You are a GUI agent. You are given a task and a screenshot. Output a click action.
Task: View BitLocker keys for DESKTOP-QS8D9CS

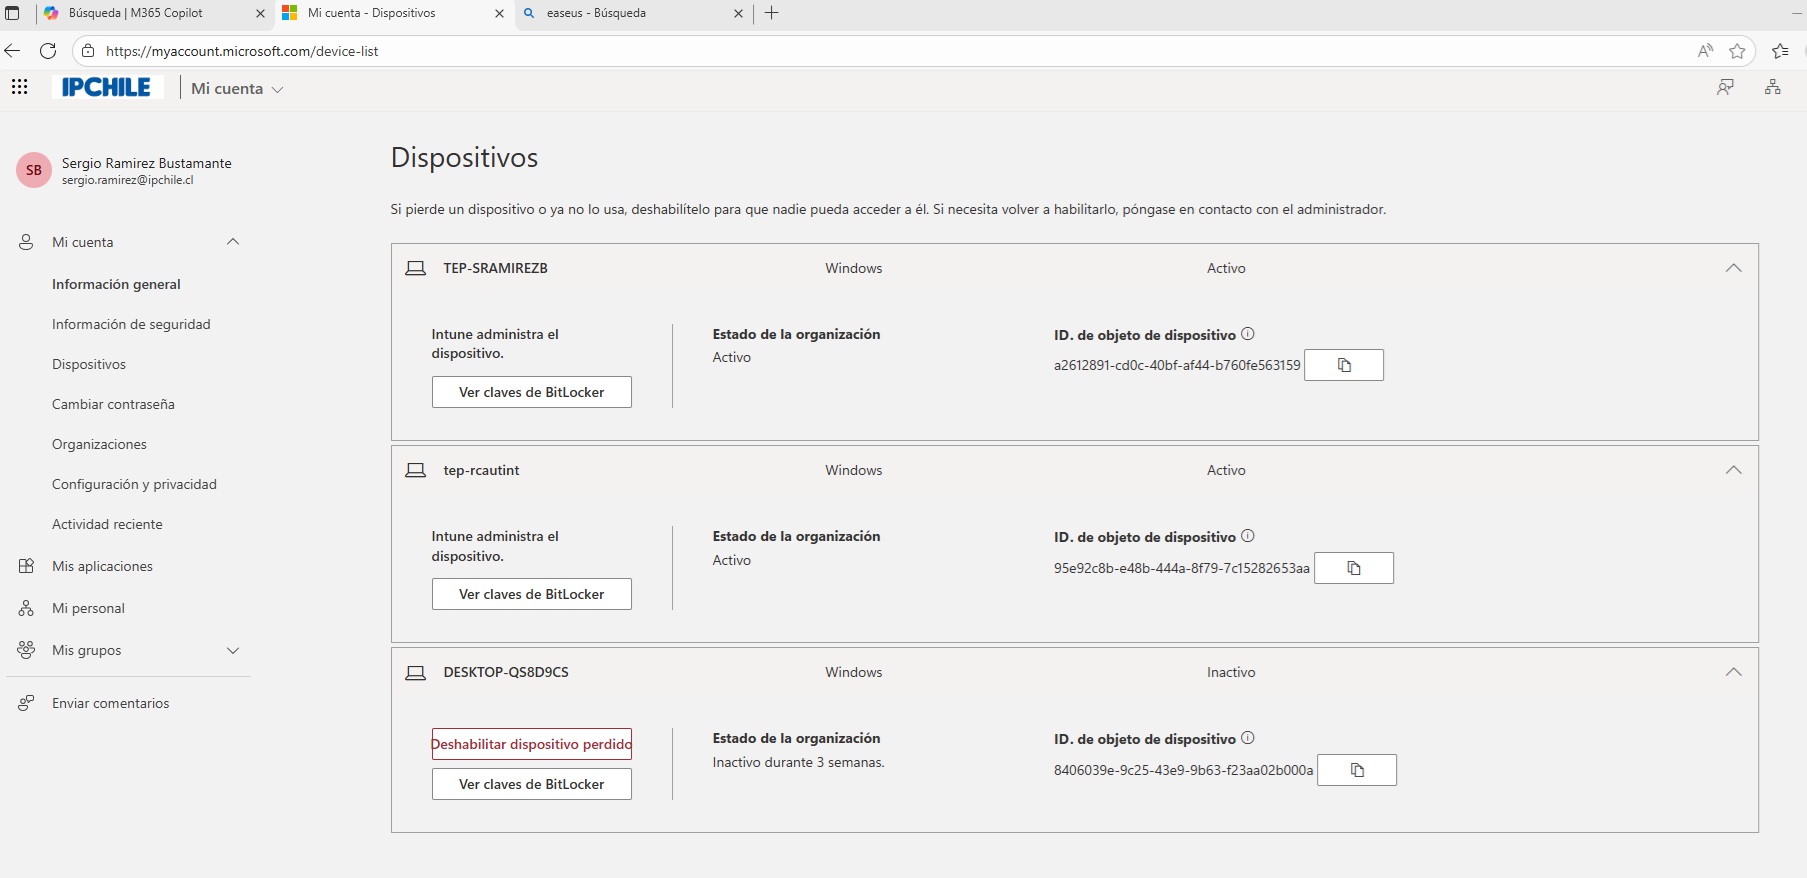[x=531, y=784]
